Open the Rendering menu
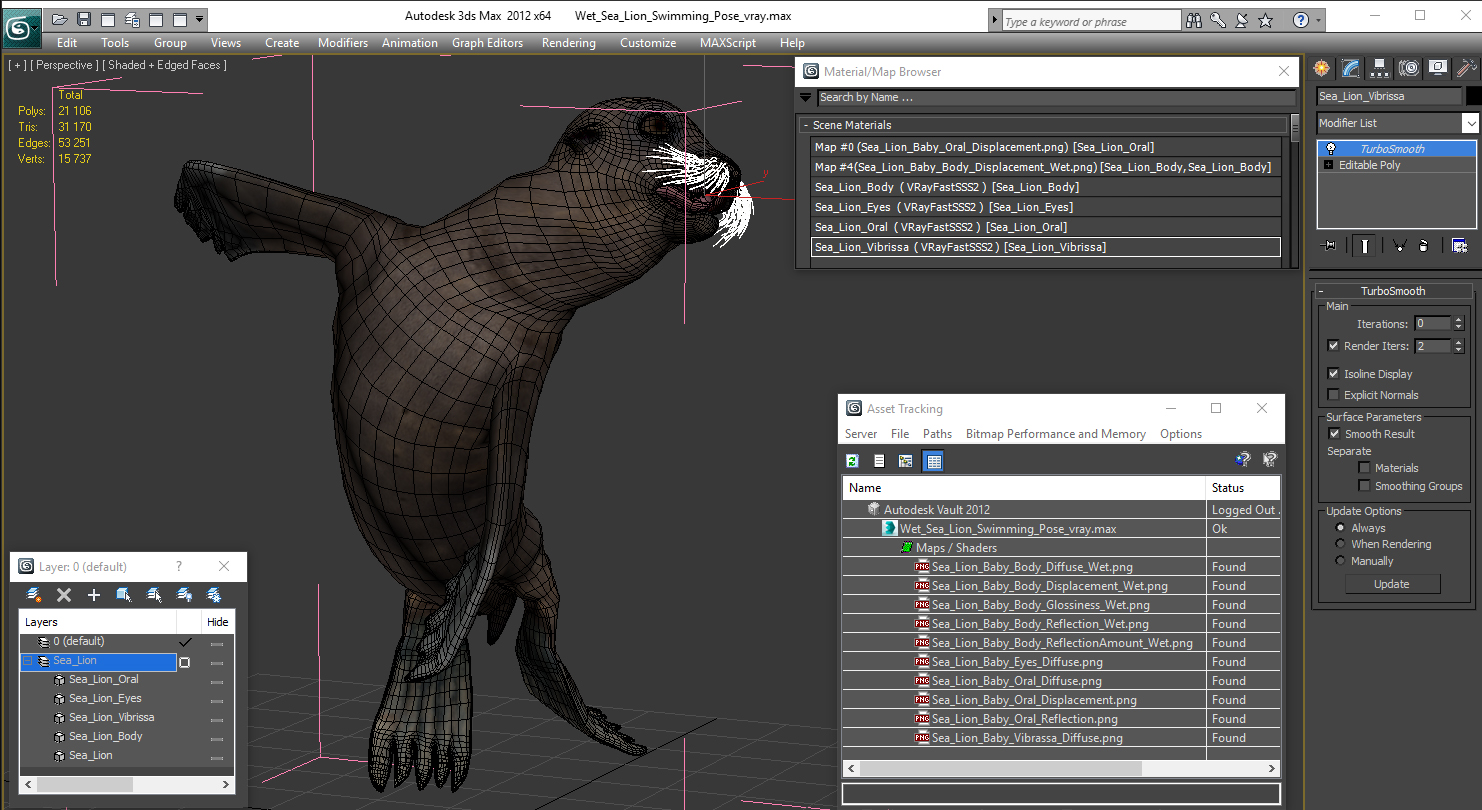 tap(568, 43)
